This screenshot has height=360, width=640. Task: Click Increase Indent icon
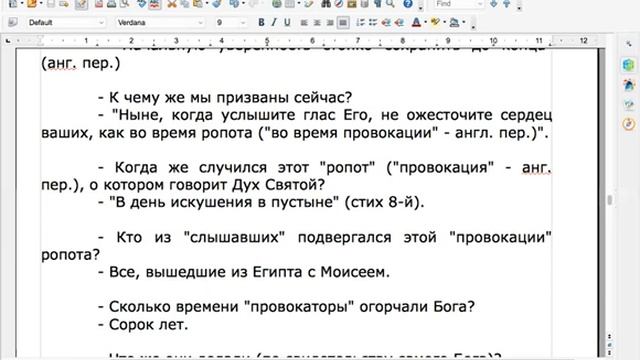click(399, 23)
